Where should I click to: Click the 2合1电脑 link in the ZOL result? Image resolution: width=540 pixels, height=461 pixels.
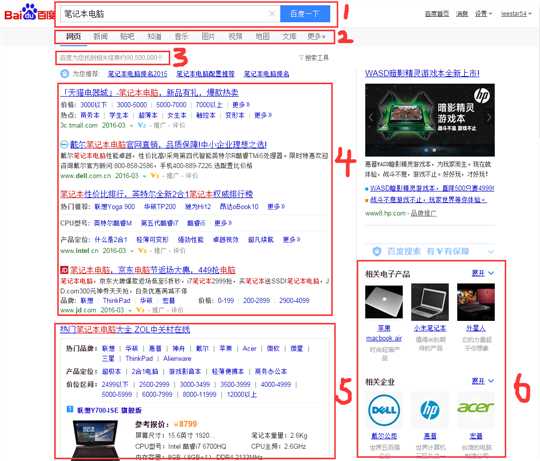click(145, 371)
